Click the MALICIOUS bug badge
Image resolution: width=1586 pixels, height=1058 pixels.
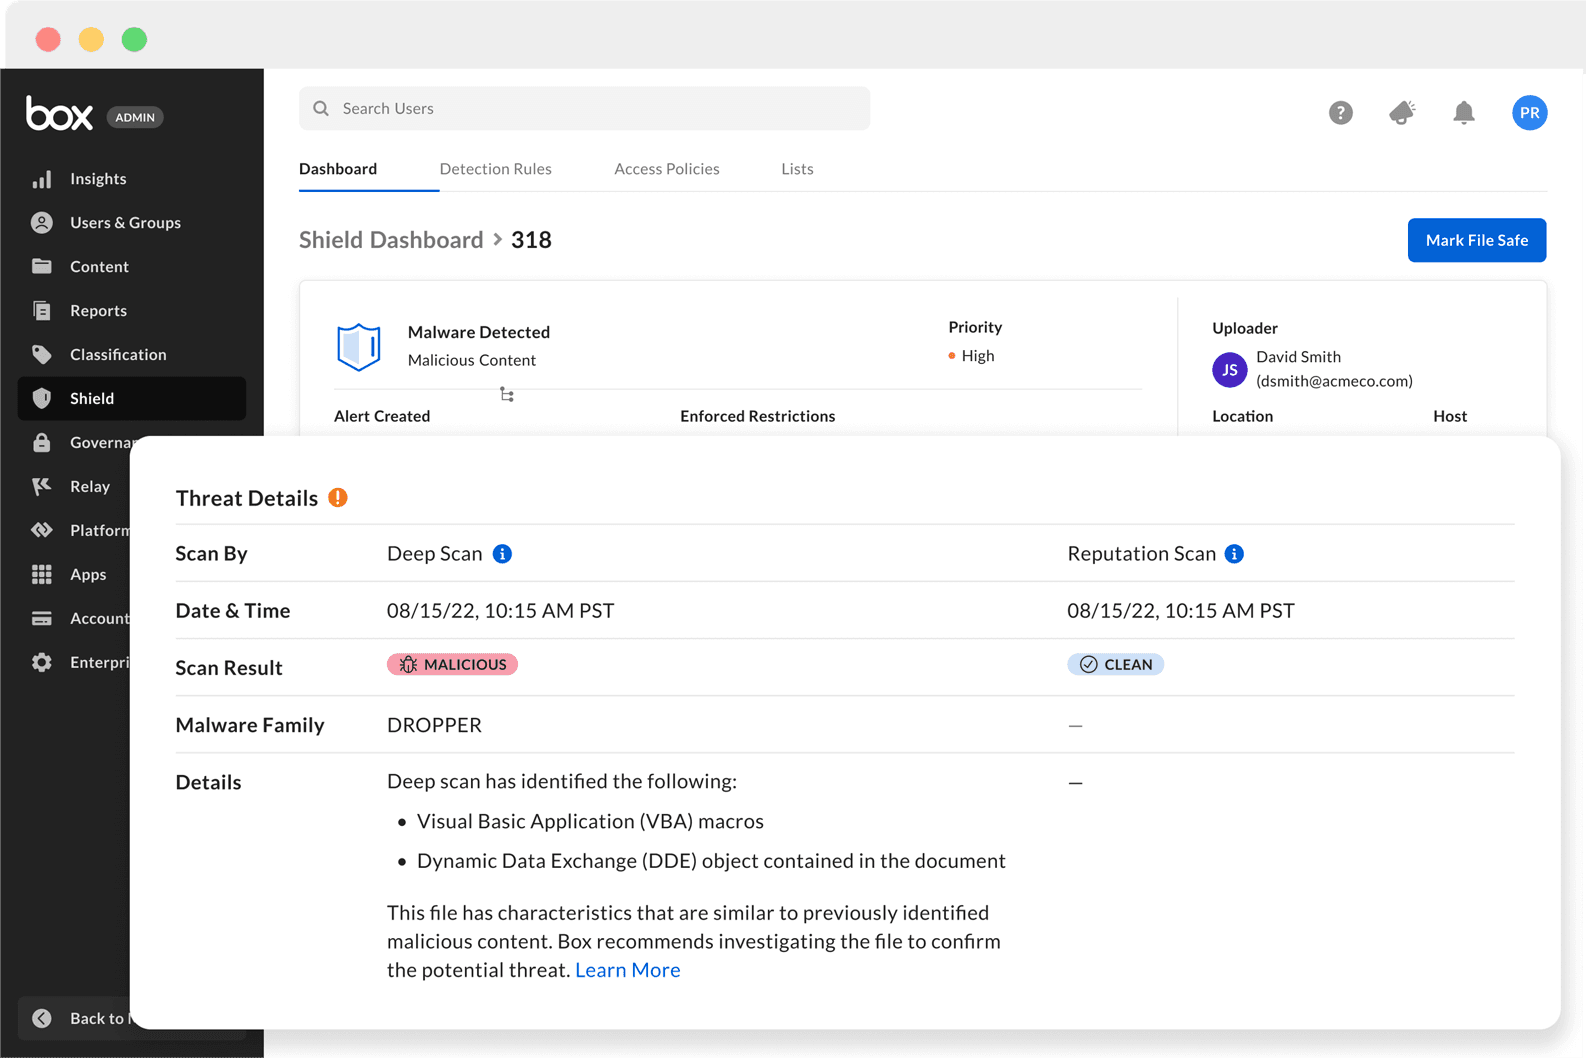[452, 665]
